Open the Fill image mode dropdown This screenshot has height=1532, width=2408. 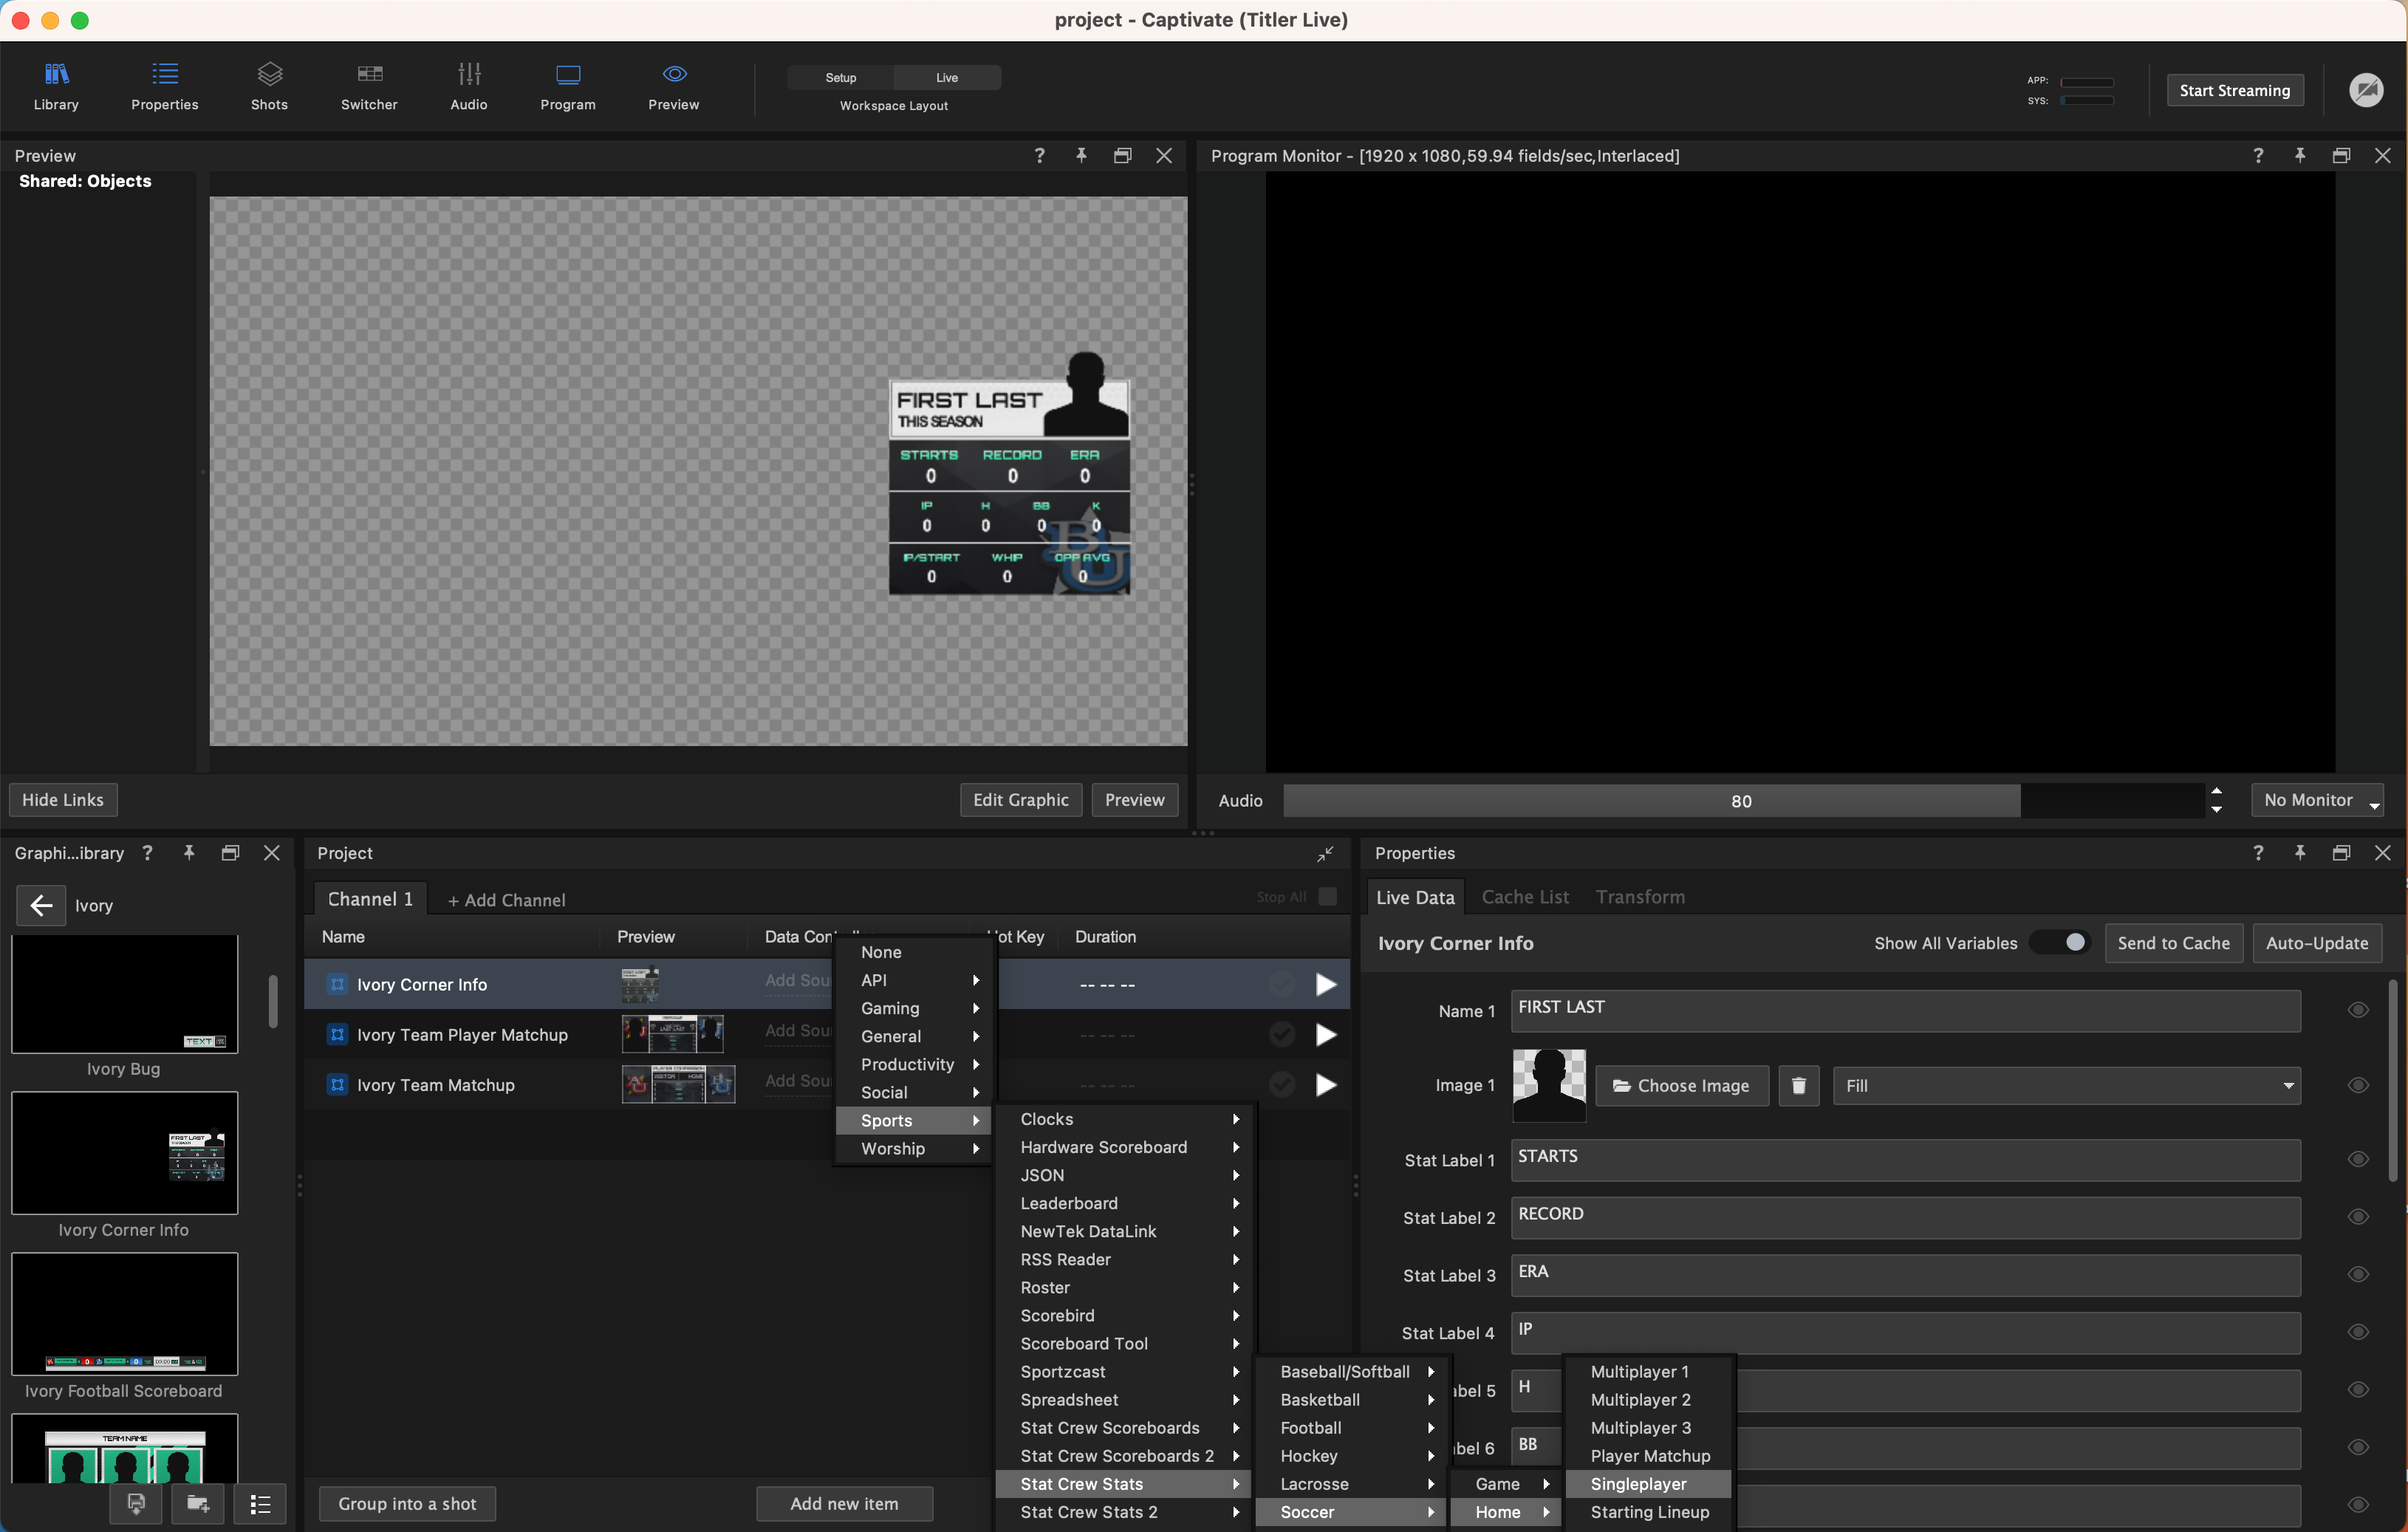pyautogui.click(x=2066, y=1086)
